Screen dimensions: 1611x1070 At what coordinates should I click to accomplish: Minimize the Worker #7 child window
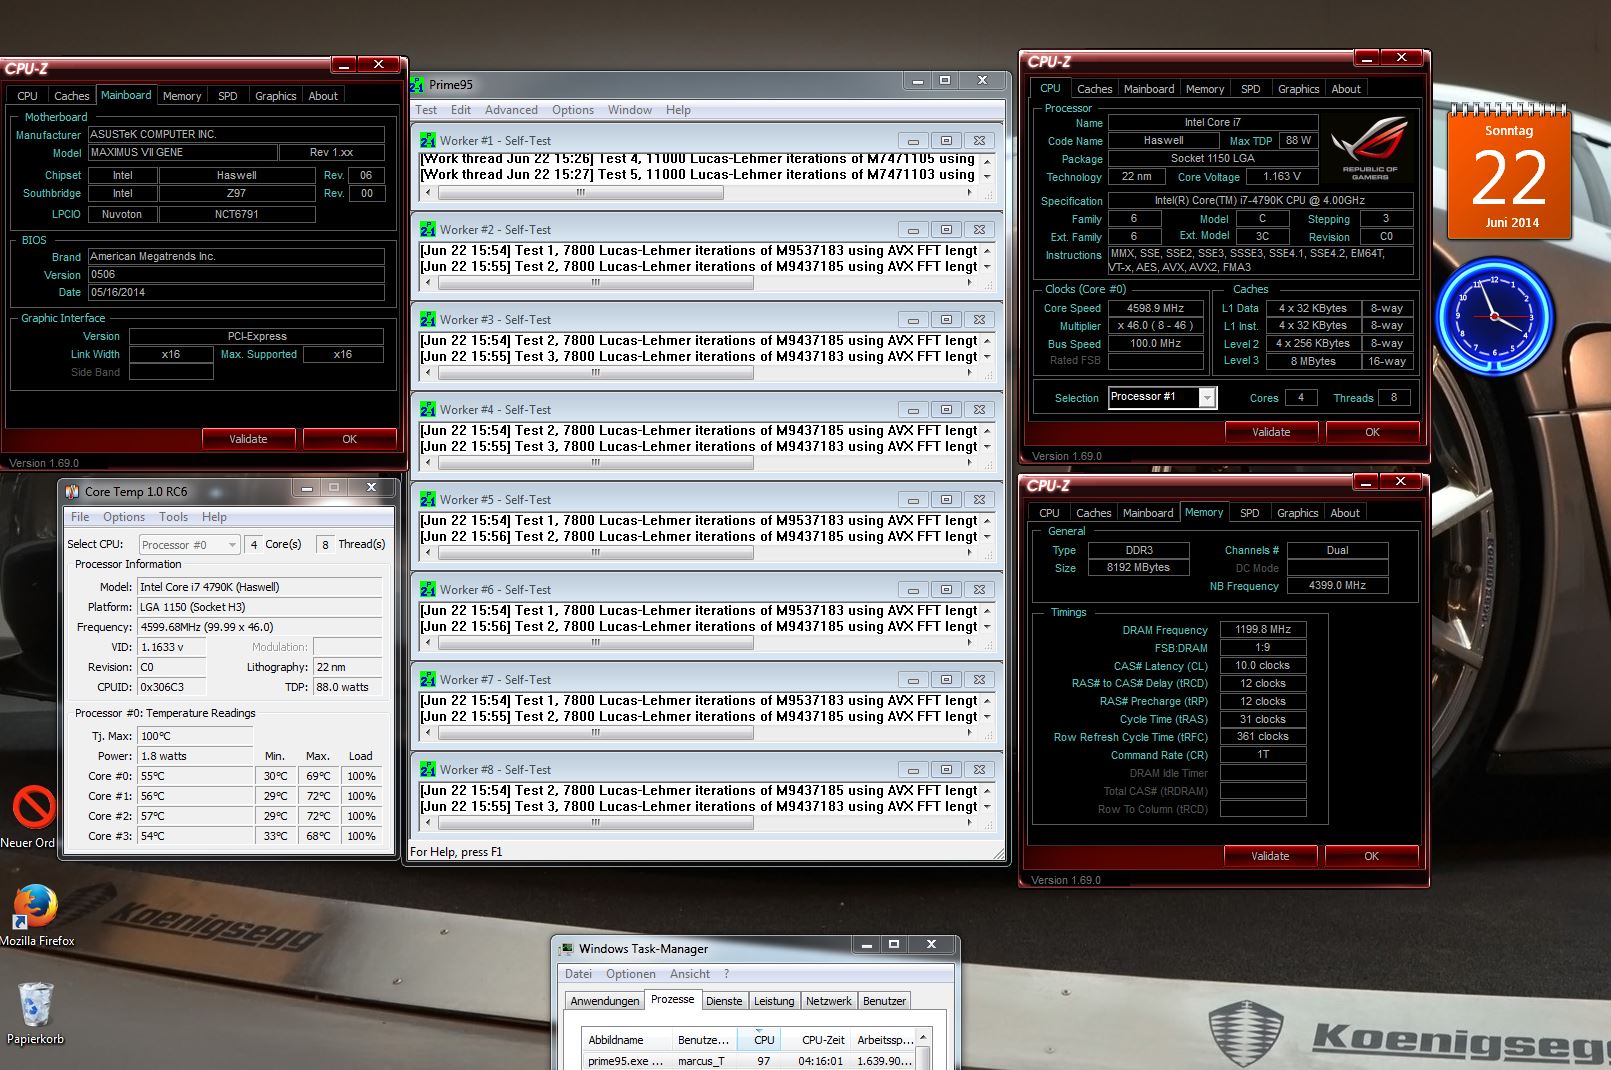912,680
